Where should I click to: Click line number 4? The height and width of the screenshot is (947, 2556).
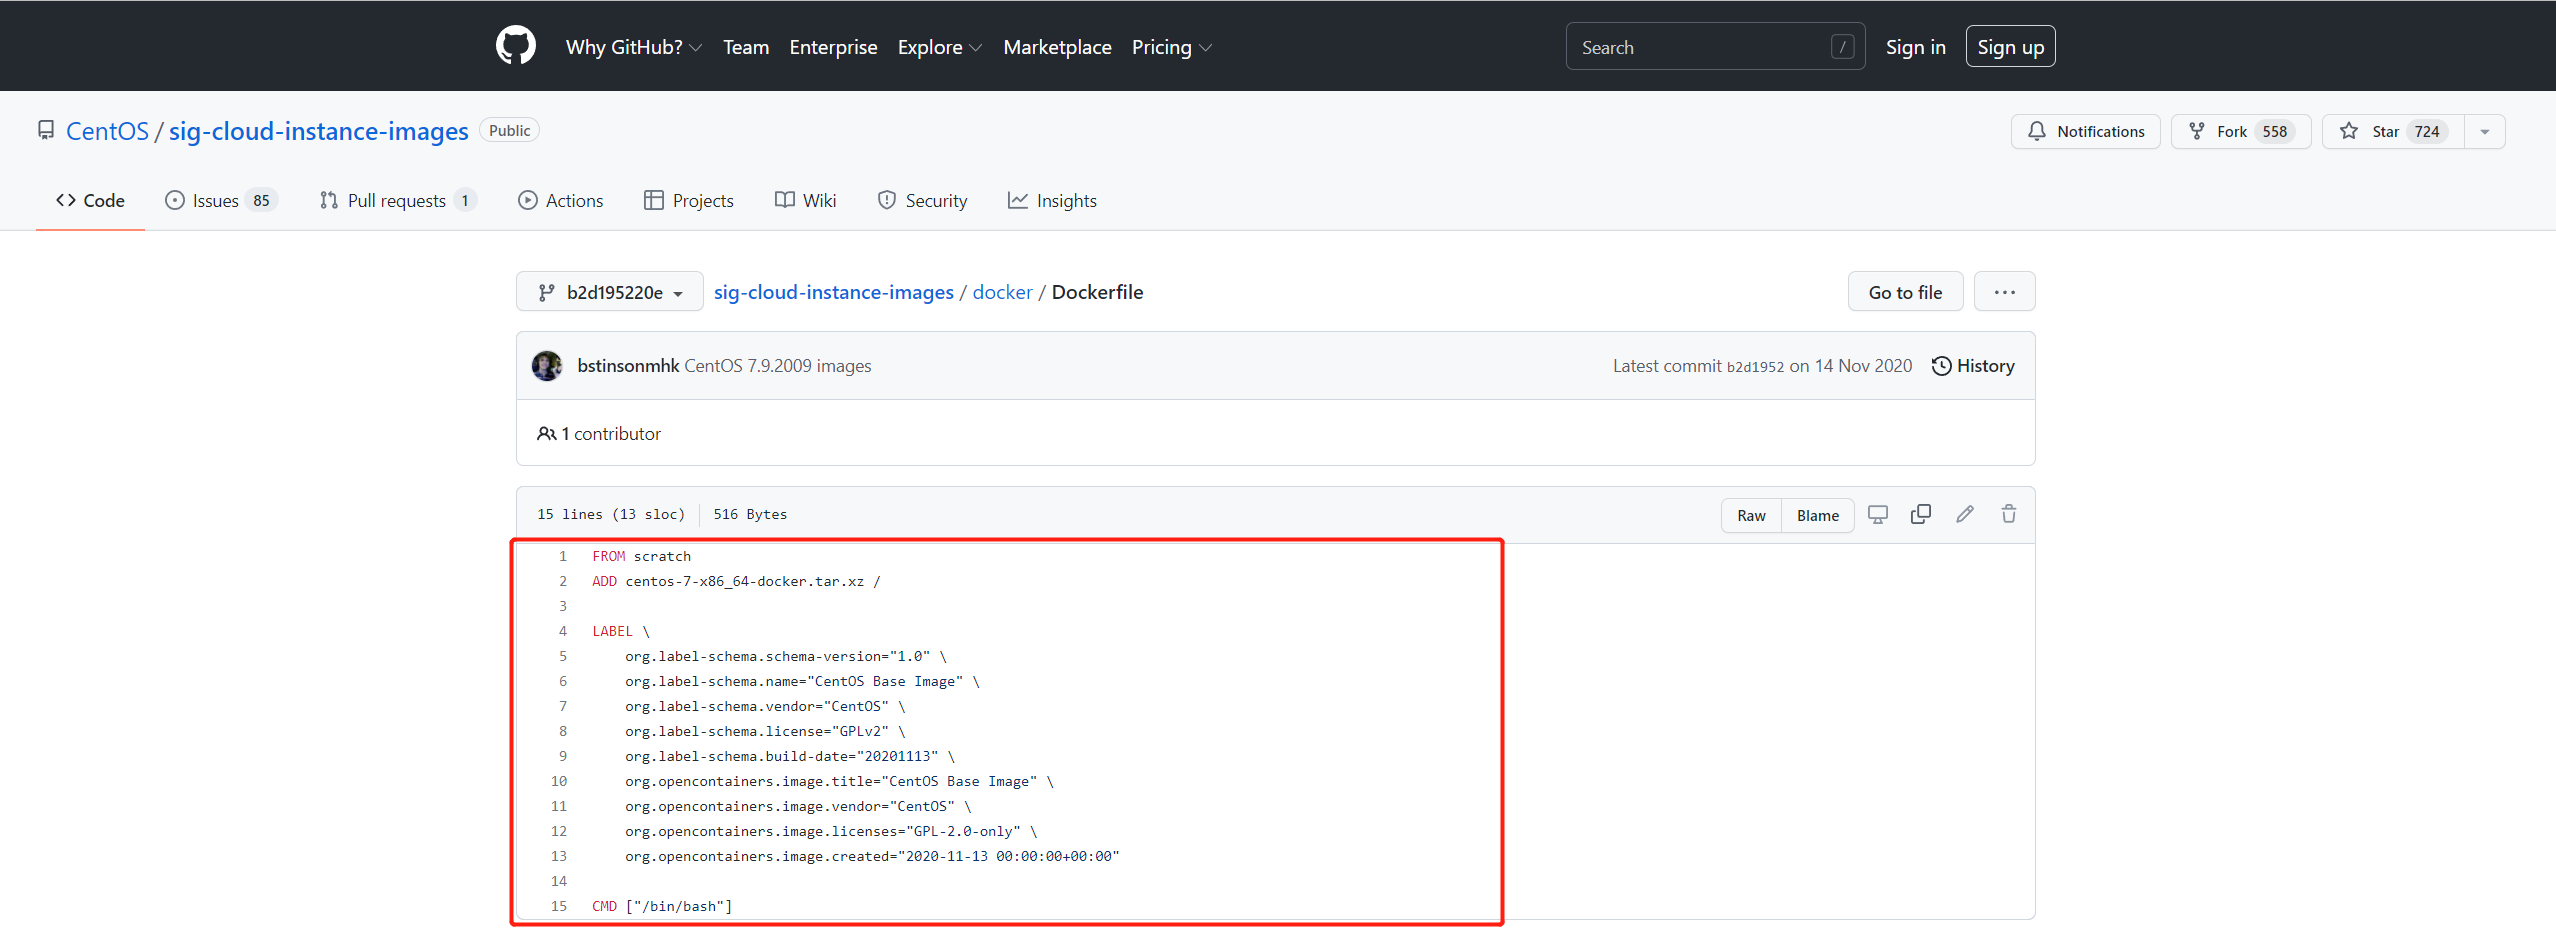(x=562, y=631)
